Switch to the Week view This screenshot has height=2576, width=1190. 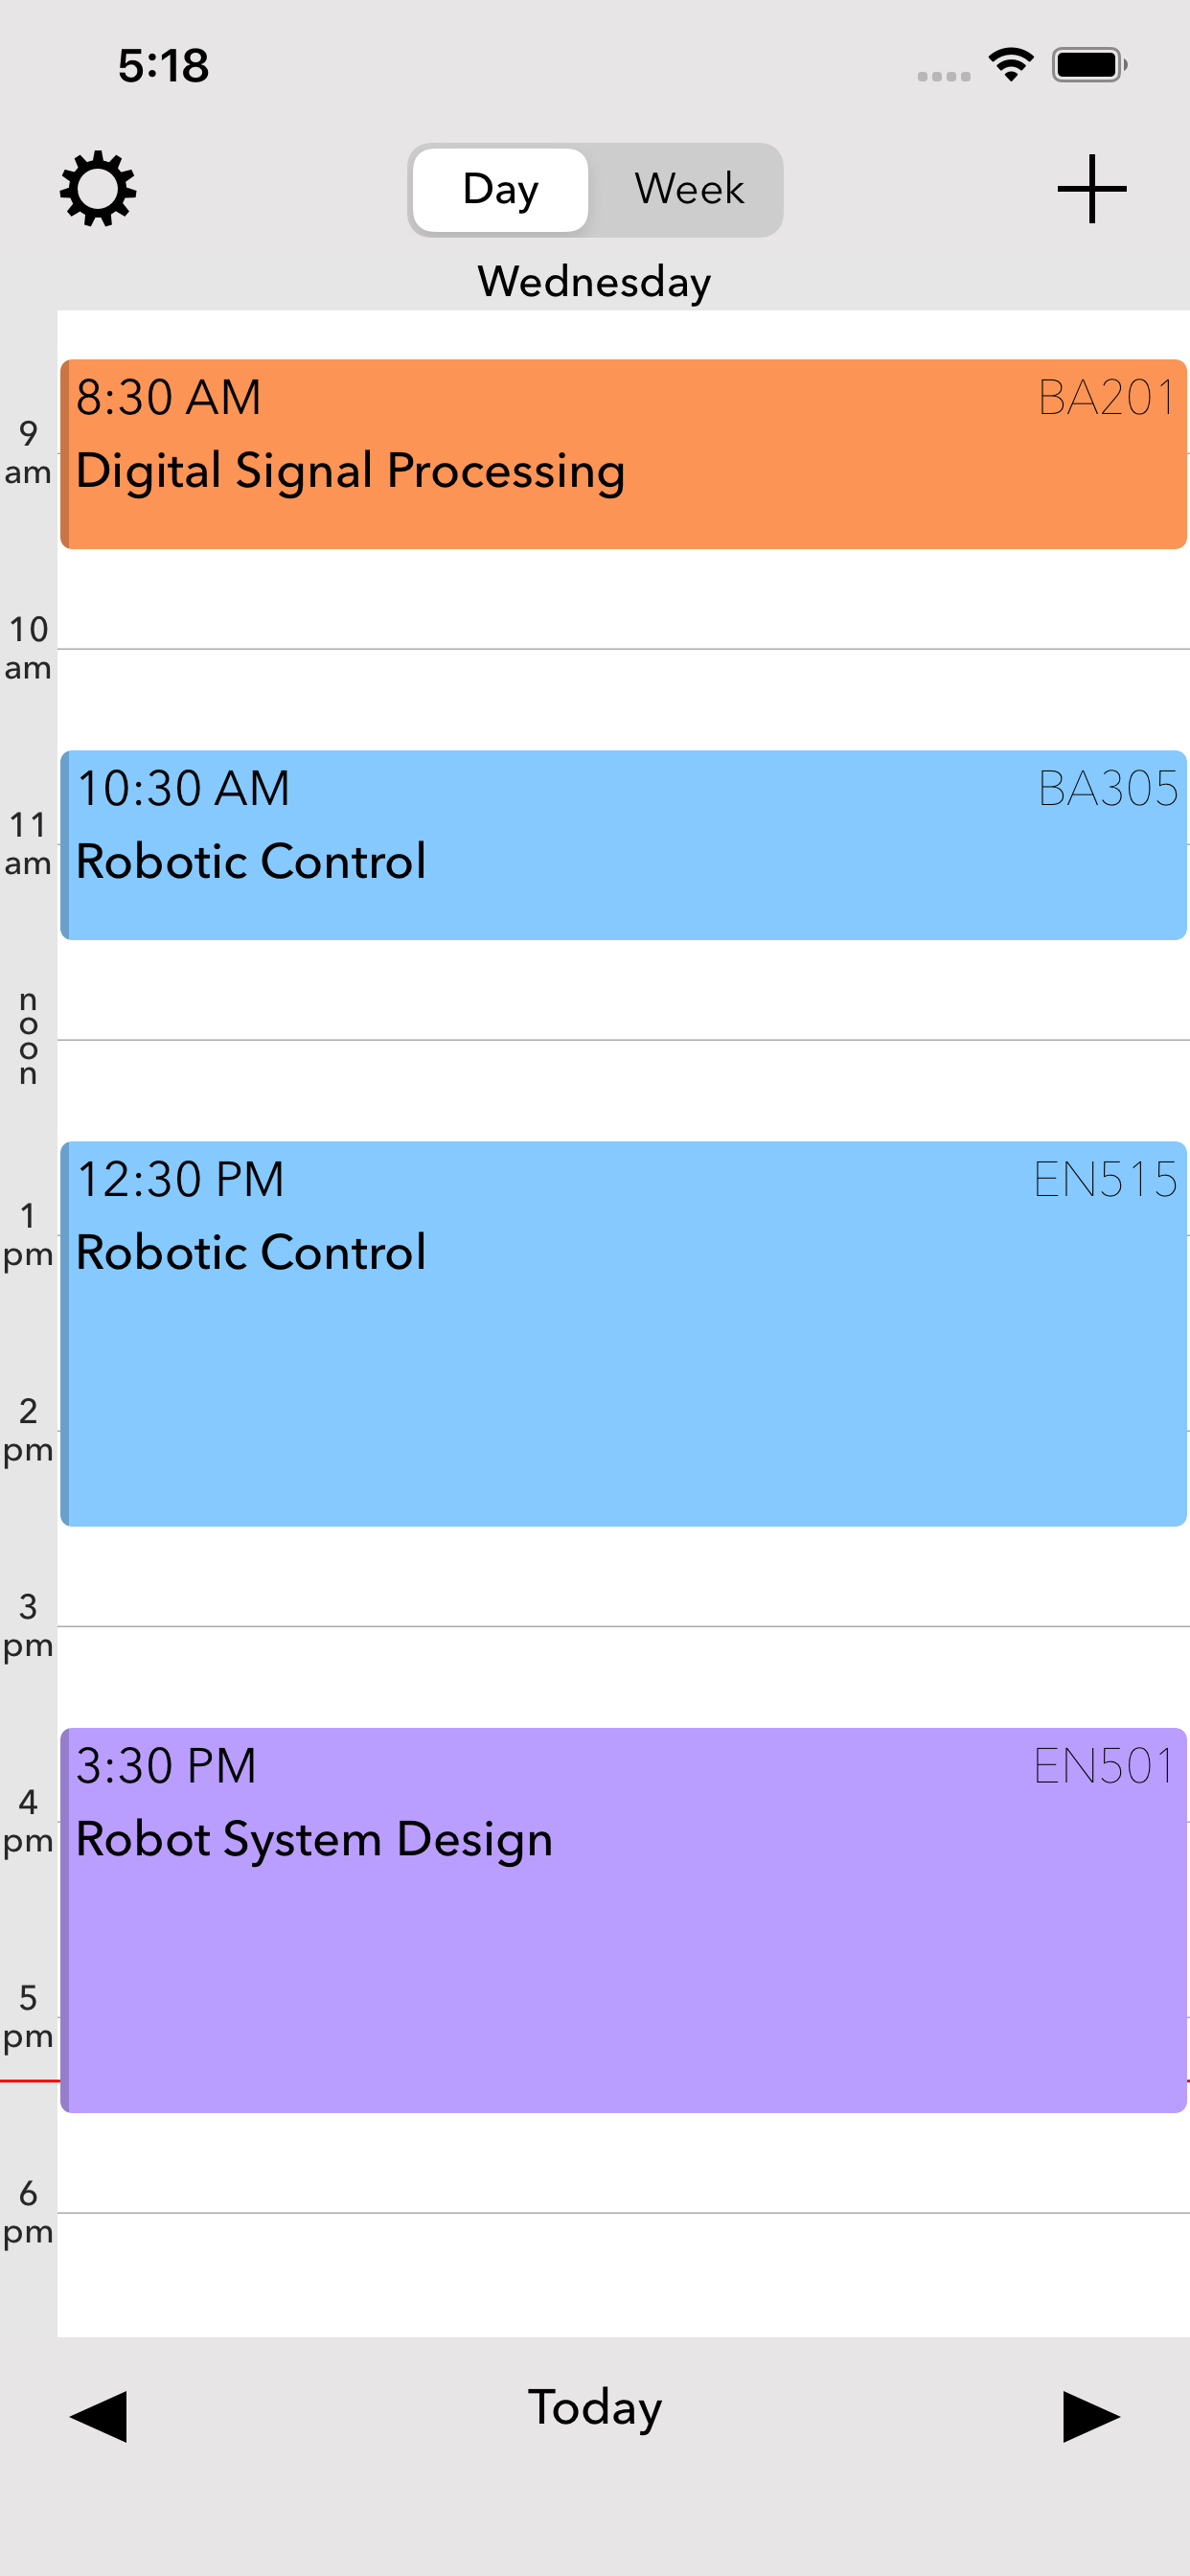click(688, 189)
